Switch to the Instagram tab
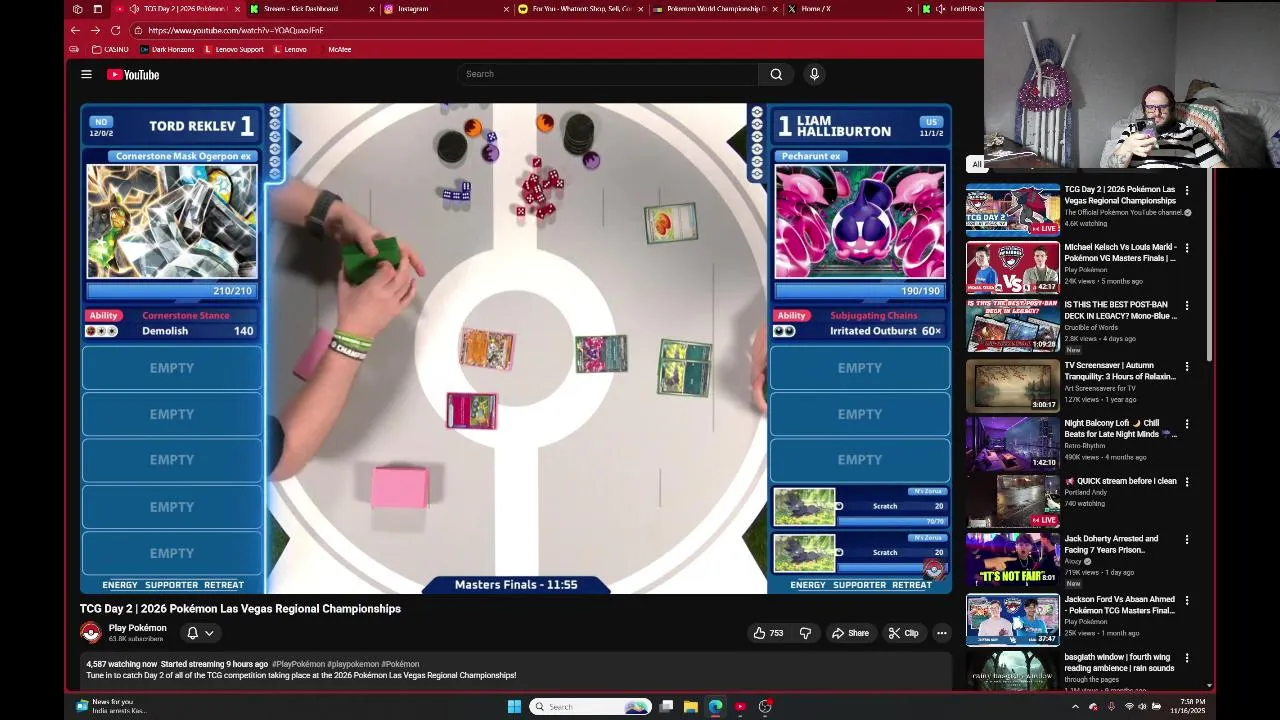Viewport: 1280px width, 720px height. 445,9
